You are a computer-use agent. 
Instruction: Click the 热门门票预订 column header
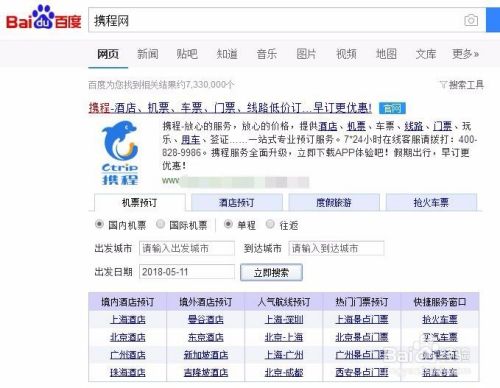(362, 302)
